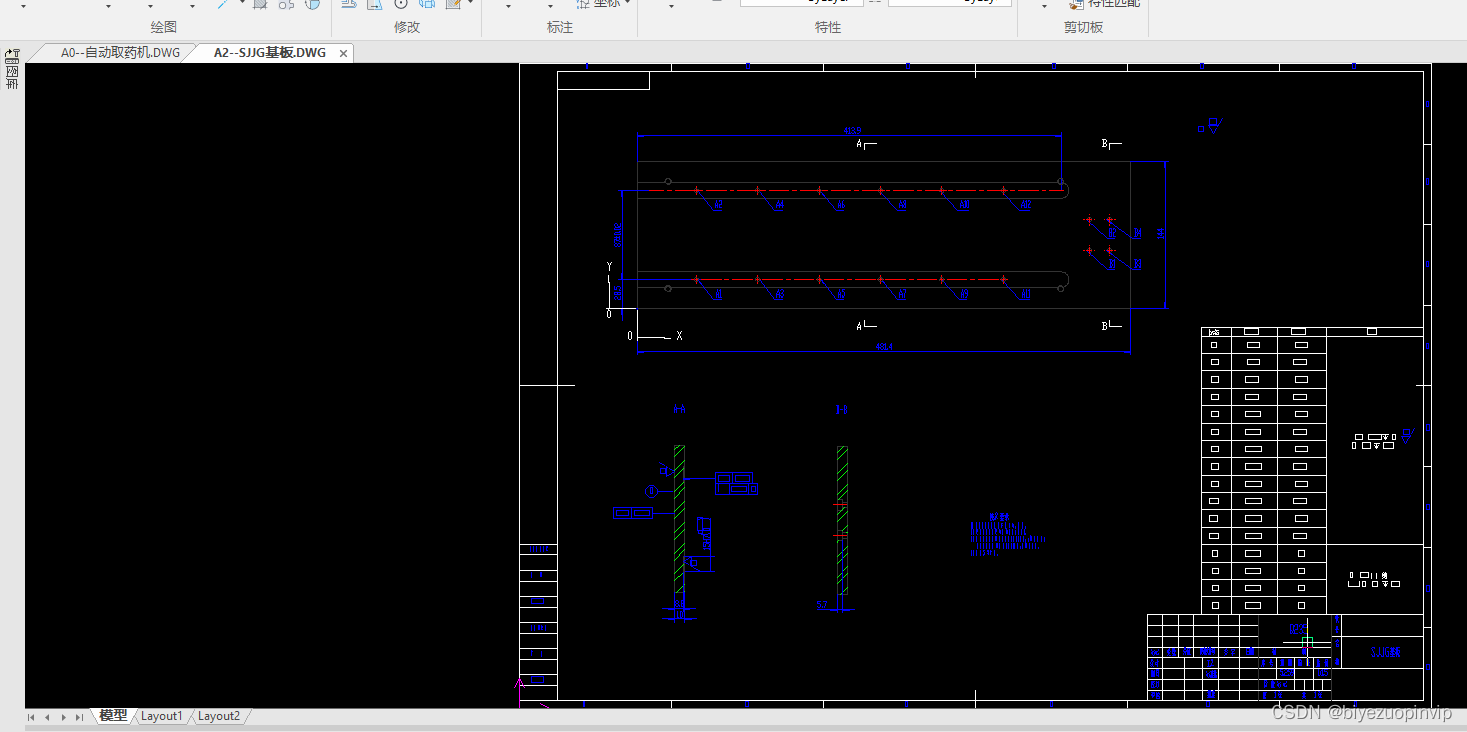Open the Layout1 tab
Screen dimensions: 1467x732
pyautogui.click(x=162, y=716)
